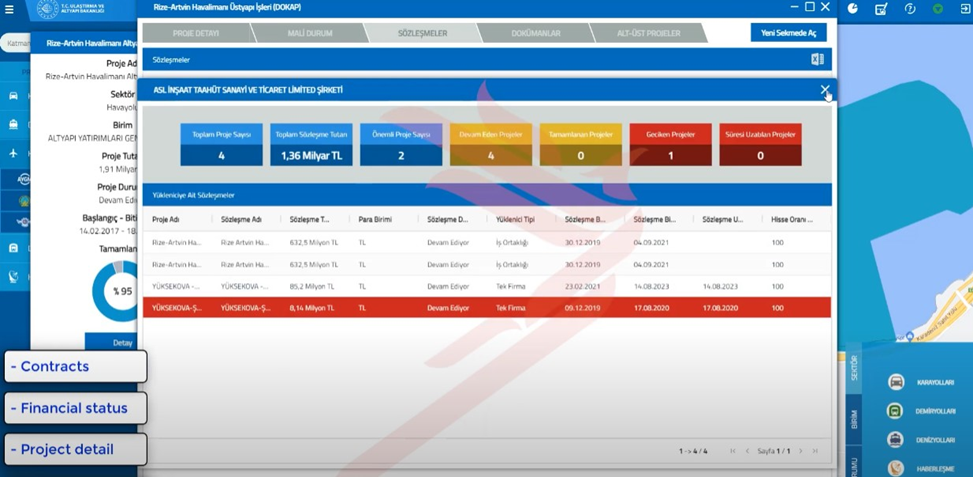Viewport: 973px width, 477px height.
Task: Open the Dokümanlar tab
Action: (x=535, y=33)
